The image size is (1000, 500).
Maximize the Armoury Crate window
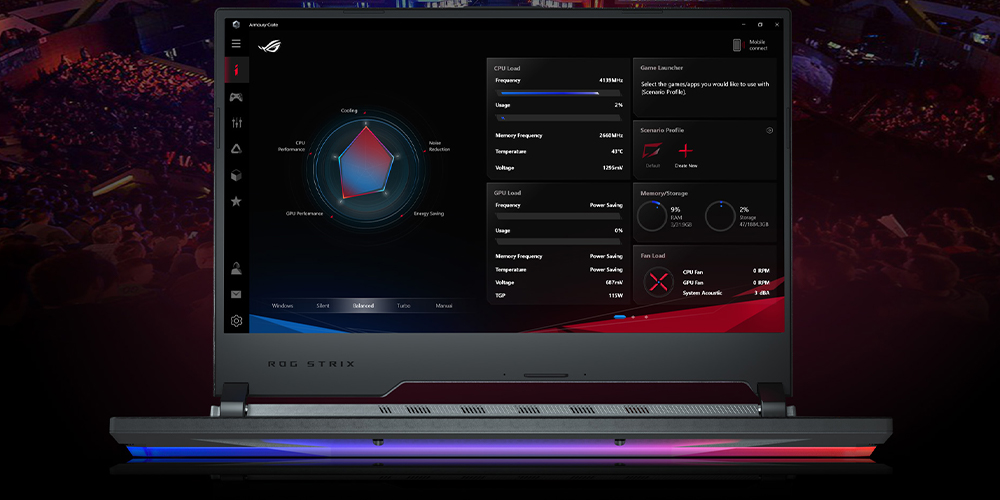point(760,24)
